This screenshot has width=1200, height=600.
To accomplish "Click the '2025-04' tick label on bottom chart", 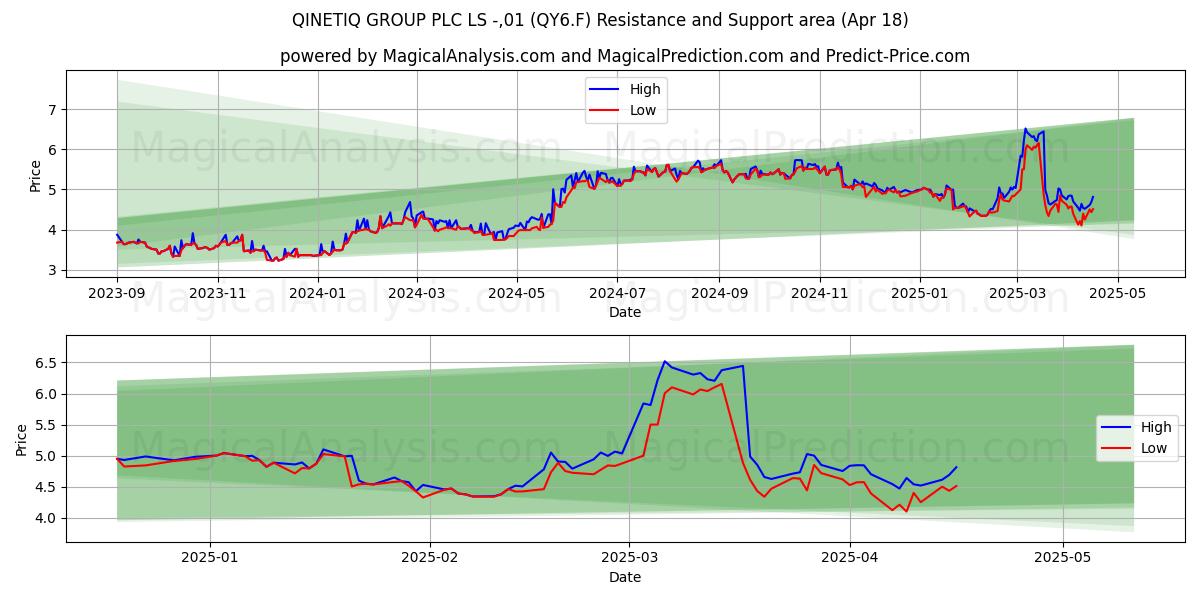I will 850,558.
